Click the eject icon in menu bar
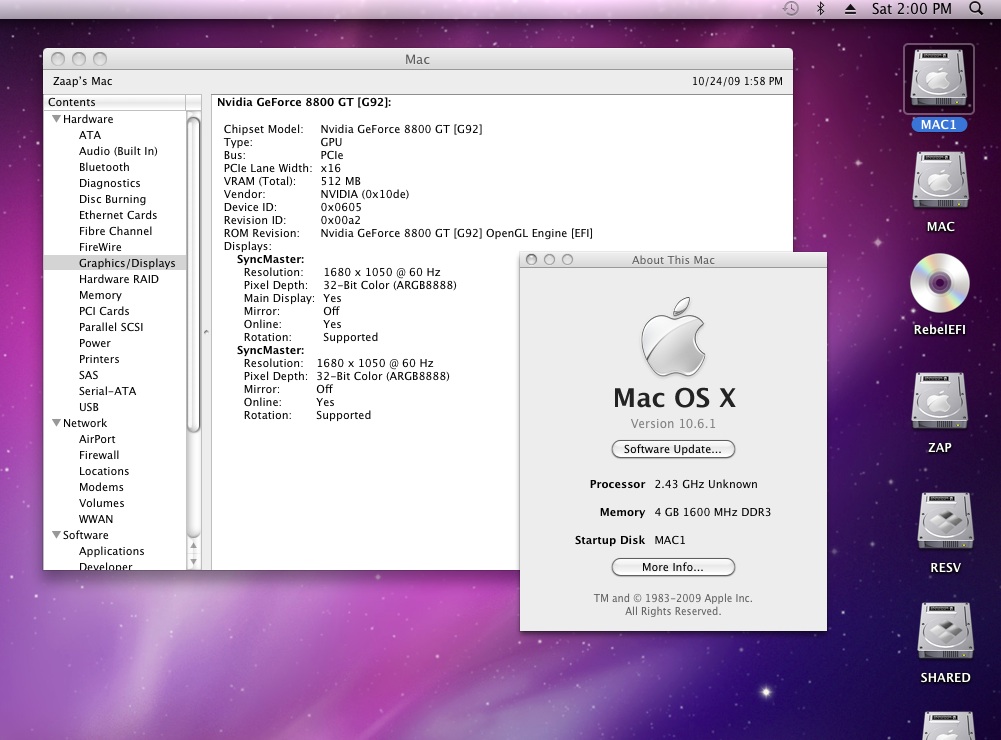 (x=850, y=9)
